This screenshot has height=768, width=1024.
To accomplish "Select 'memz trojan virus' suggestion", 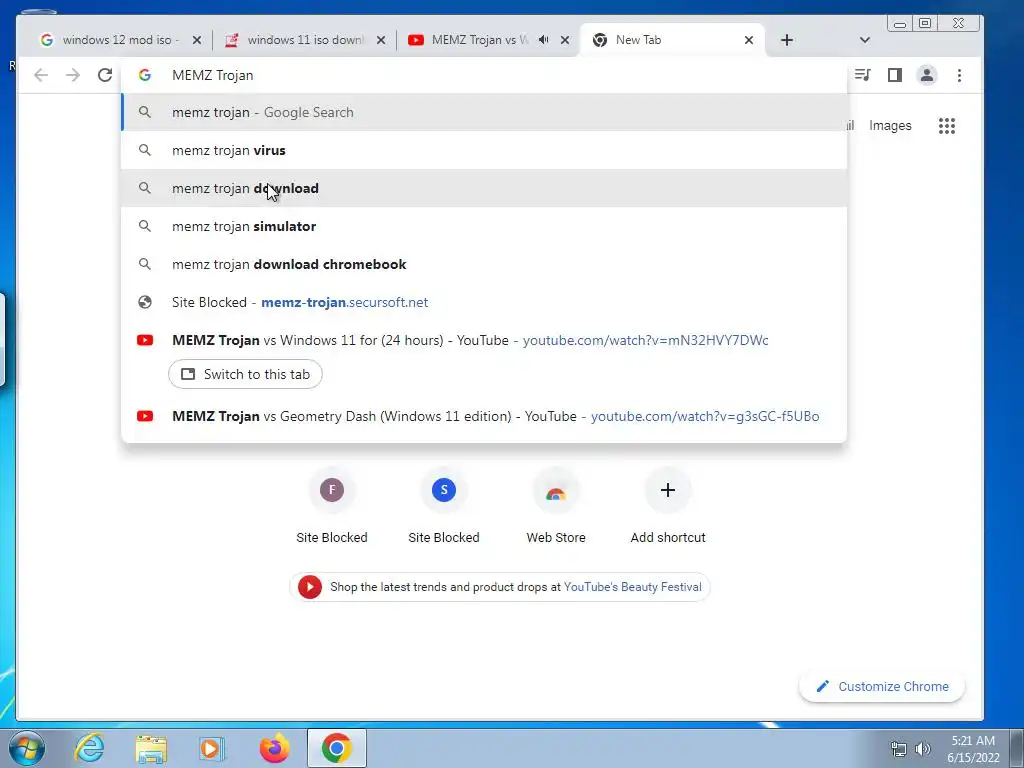I will [x=484, y=150].
